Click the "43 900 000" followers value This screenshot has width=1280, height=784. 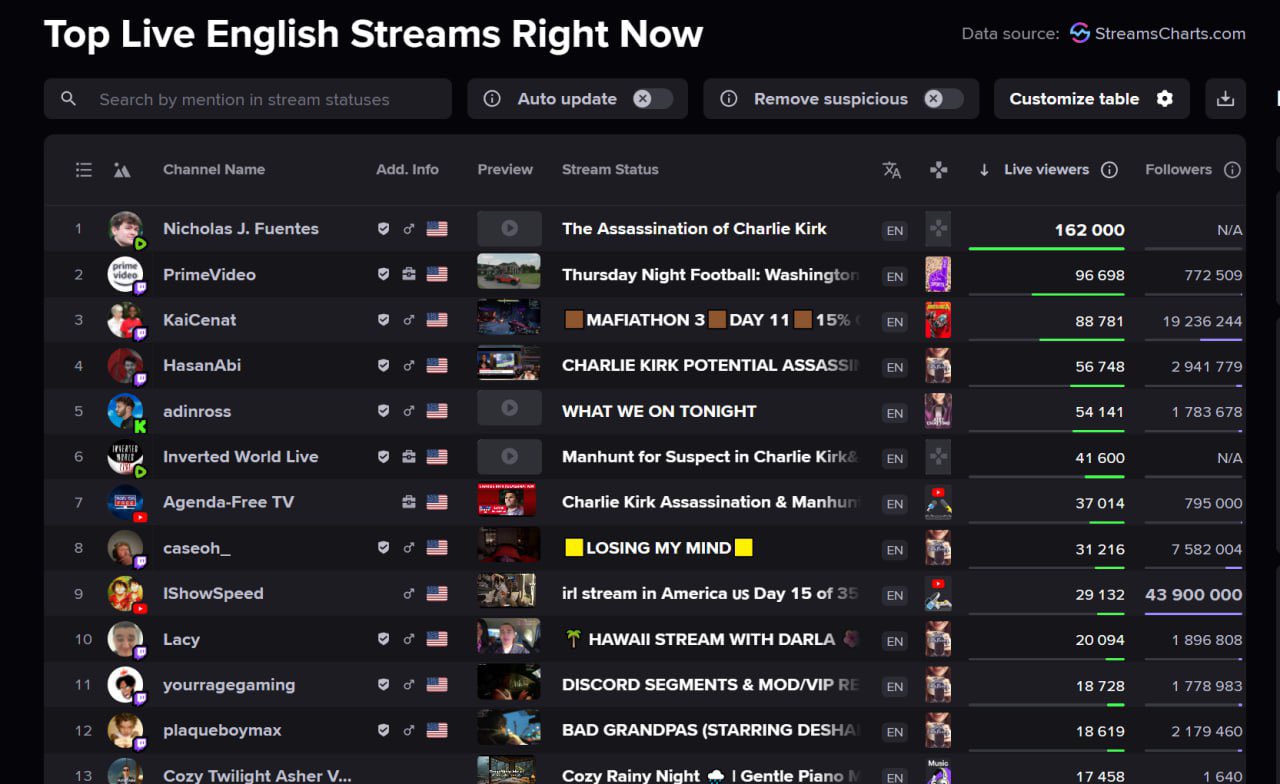[1194, 594]
